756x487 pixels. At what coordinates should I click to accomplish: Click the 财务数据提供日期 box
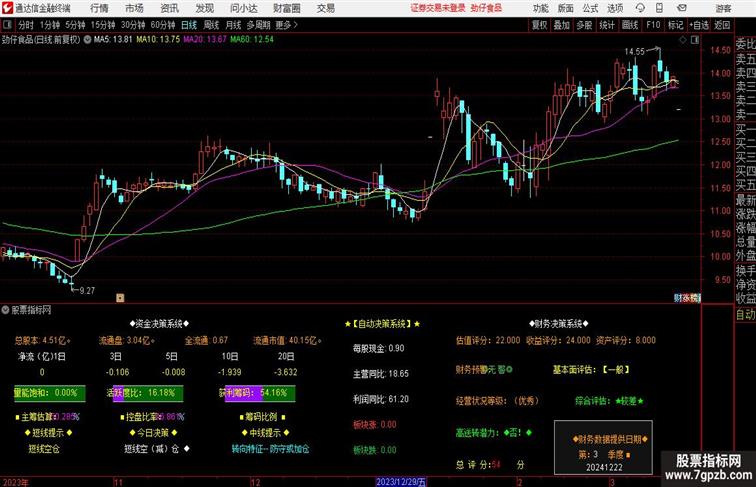coord(604,447)
